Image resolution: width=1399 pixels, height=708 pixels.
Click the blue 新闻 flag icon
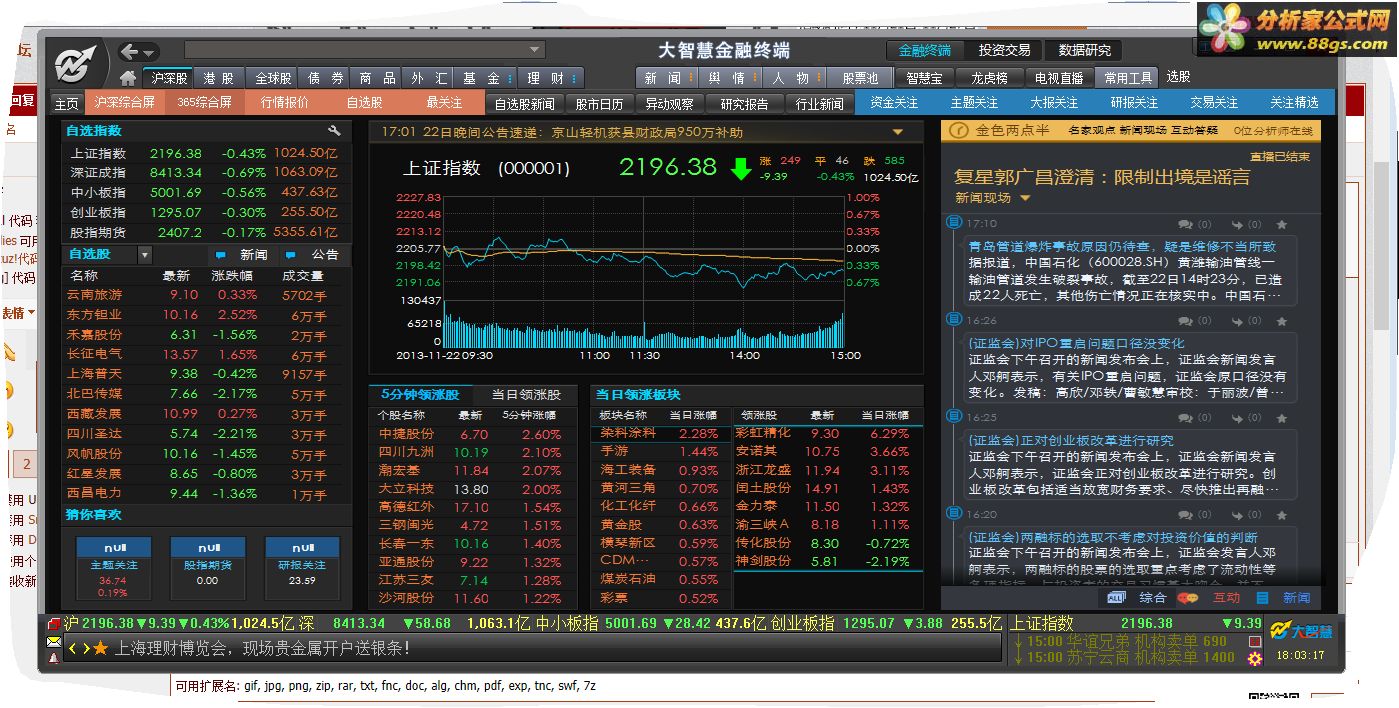(220, 255)
